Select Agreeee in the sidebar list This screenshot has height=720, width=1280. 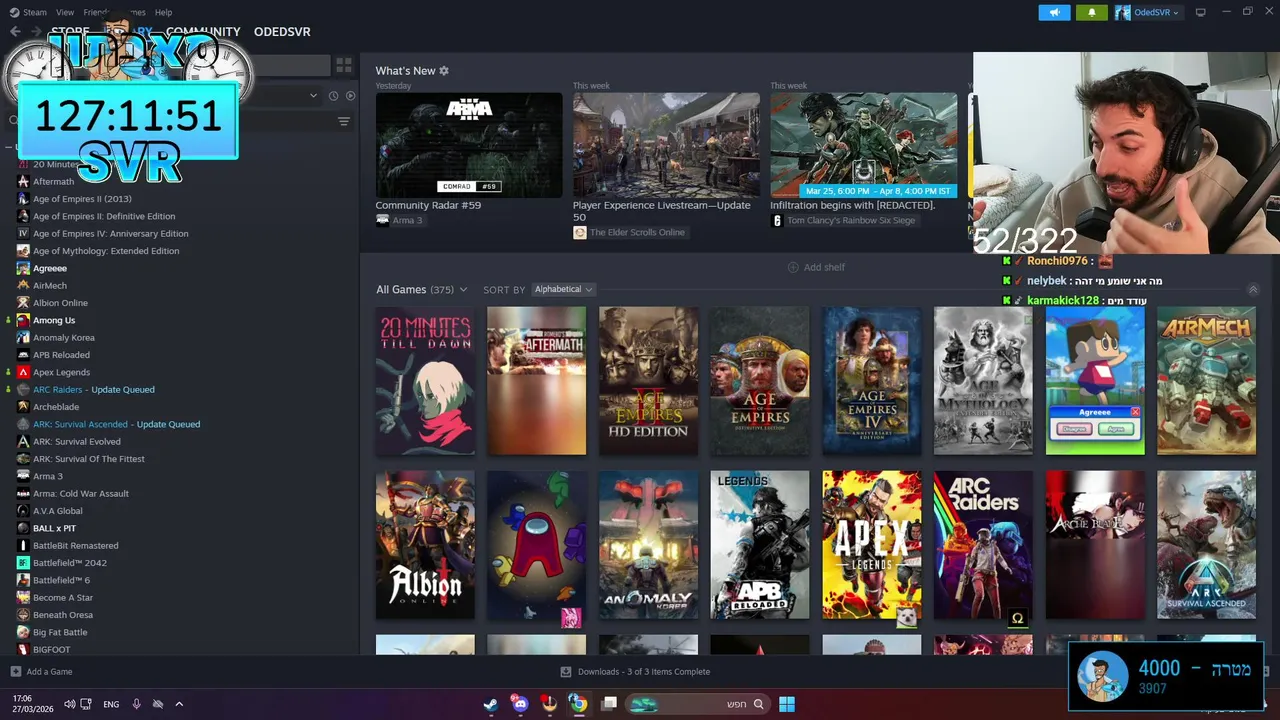[50, 268]
